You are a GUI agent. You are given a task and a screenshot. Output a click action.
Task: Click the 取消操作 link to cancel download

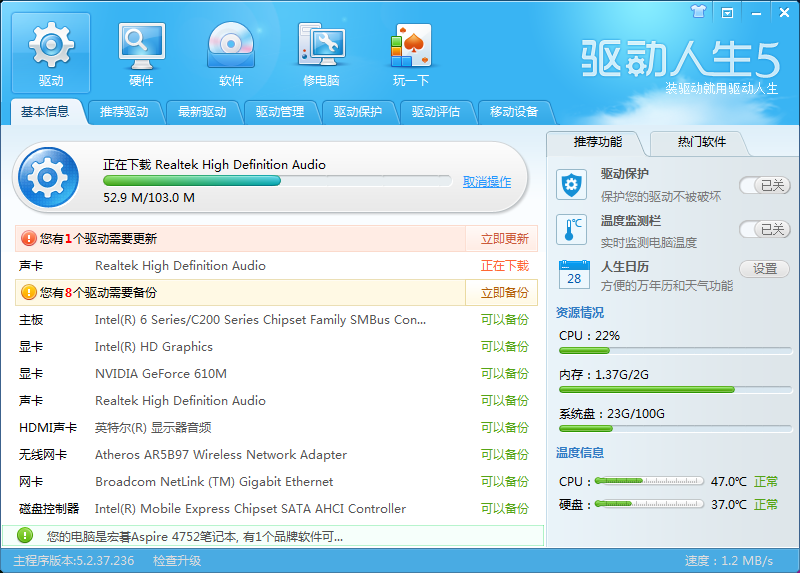click(x=487, y=182)
